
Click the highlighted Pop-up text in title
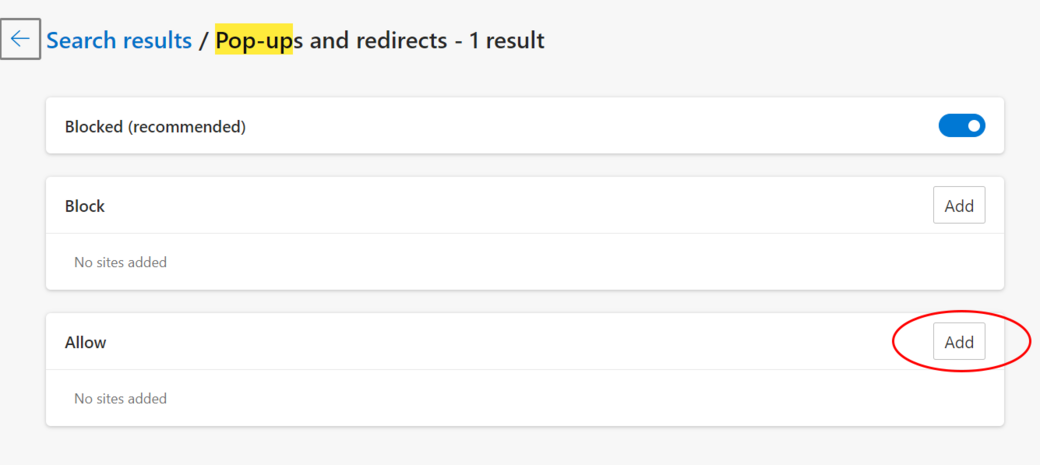[x=253, y=41]
